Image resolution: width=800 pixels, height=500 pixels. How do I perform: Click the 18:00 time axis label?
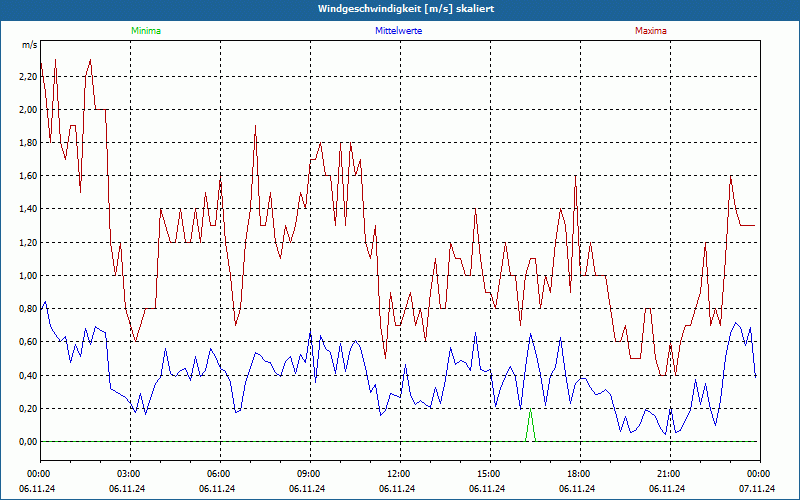(578, 474)
